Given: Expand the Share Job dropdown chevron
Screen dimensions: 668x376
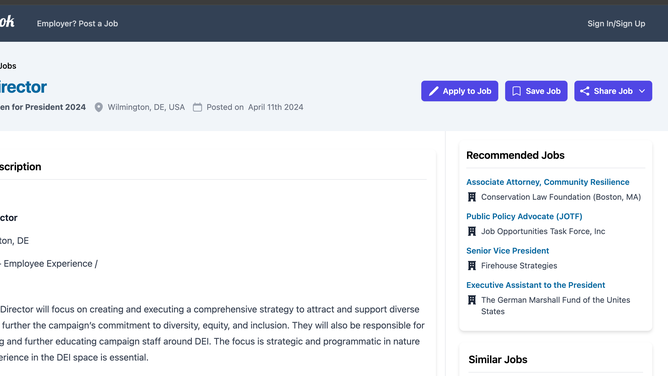Looking at the screenshot, I should 642,91.
